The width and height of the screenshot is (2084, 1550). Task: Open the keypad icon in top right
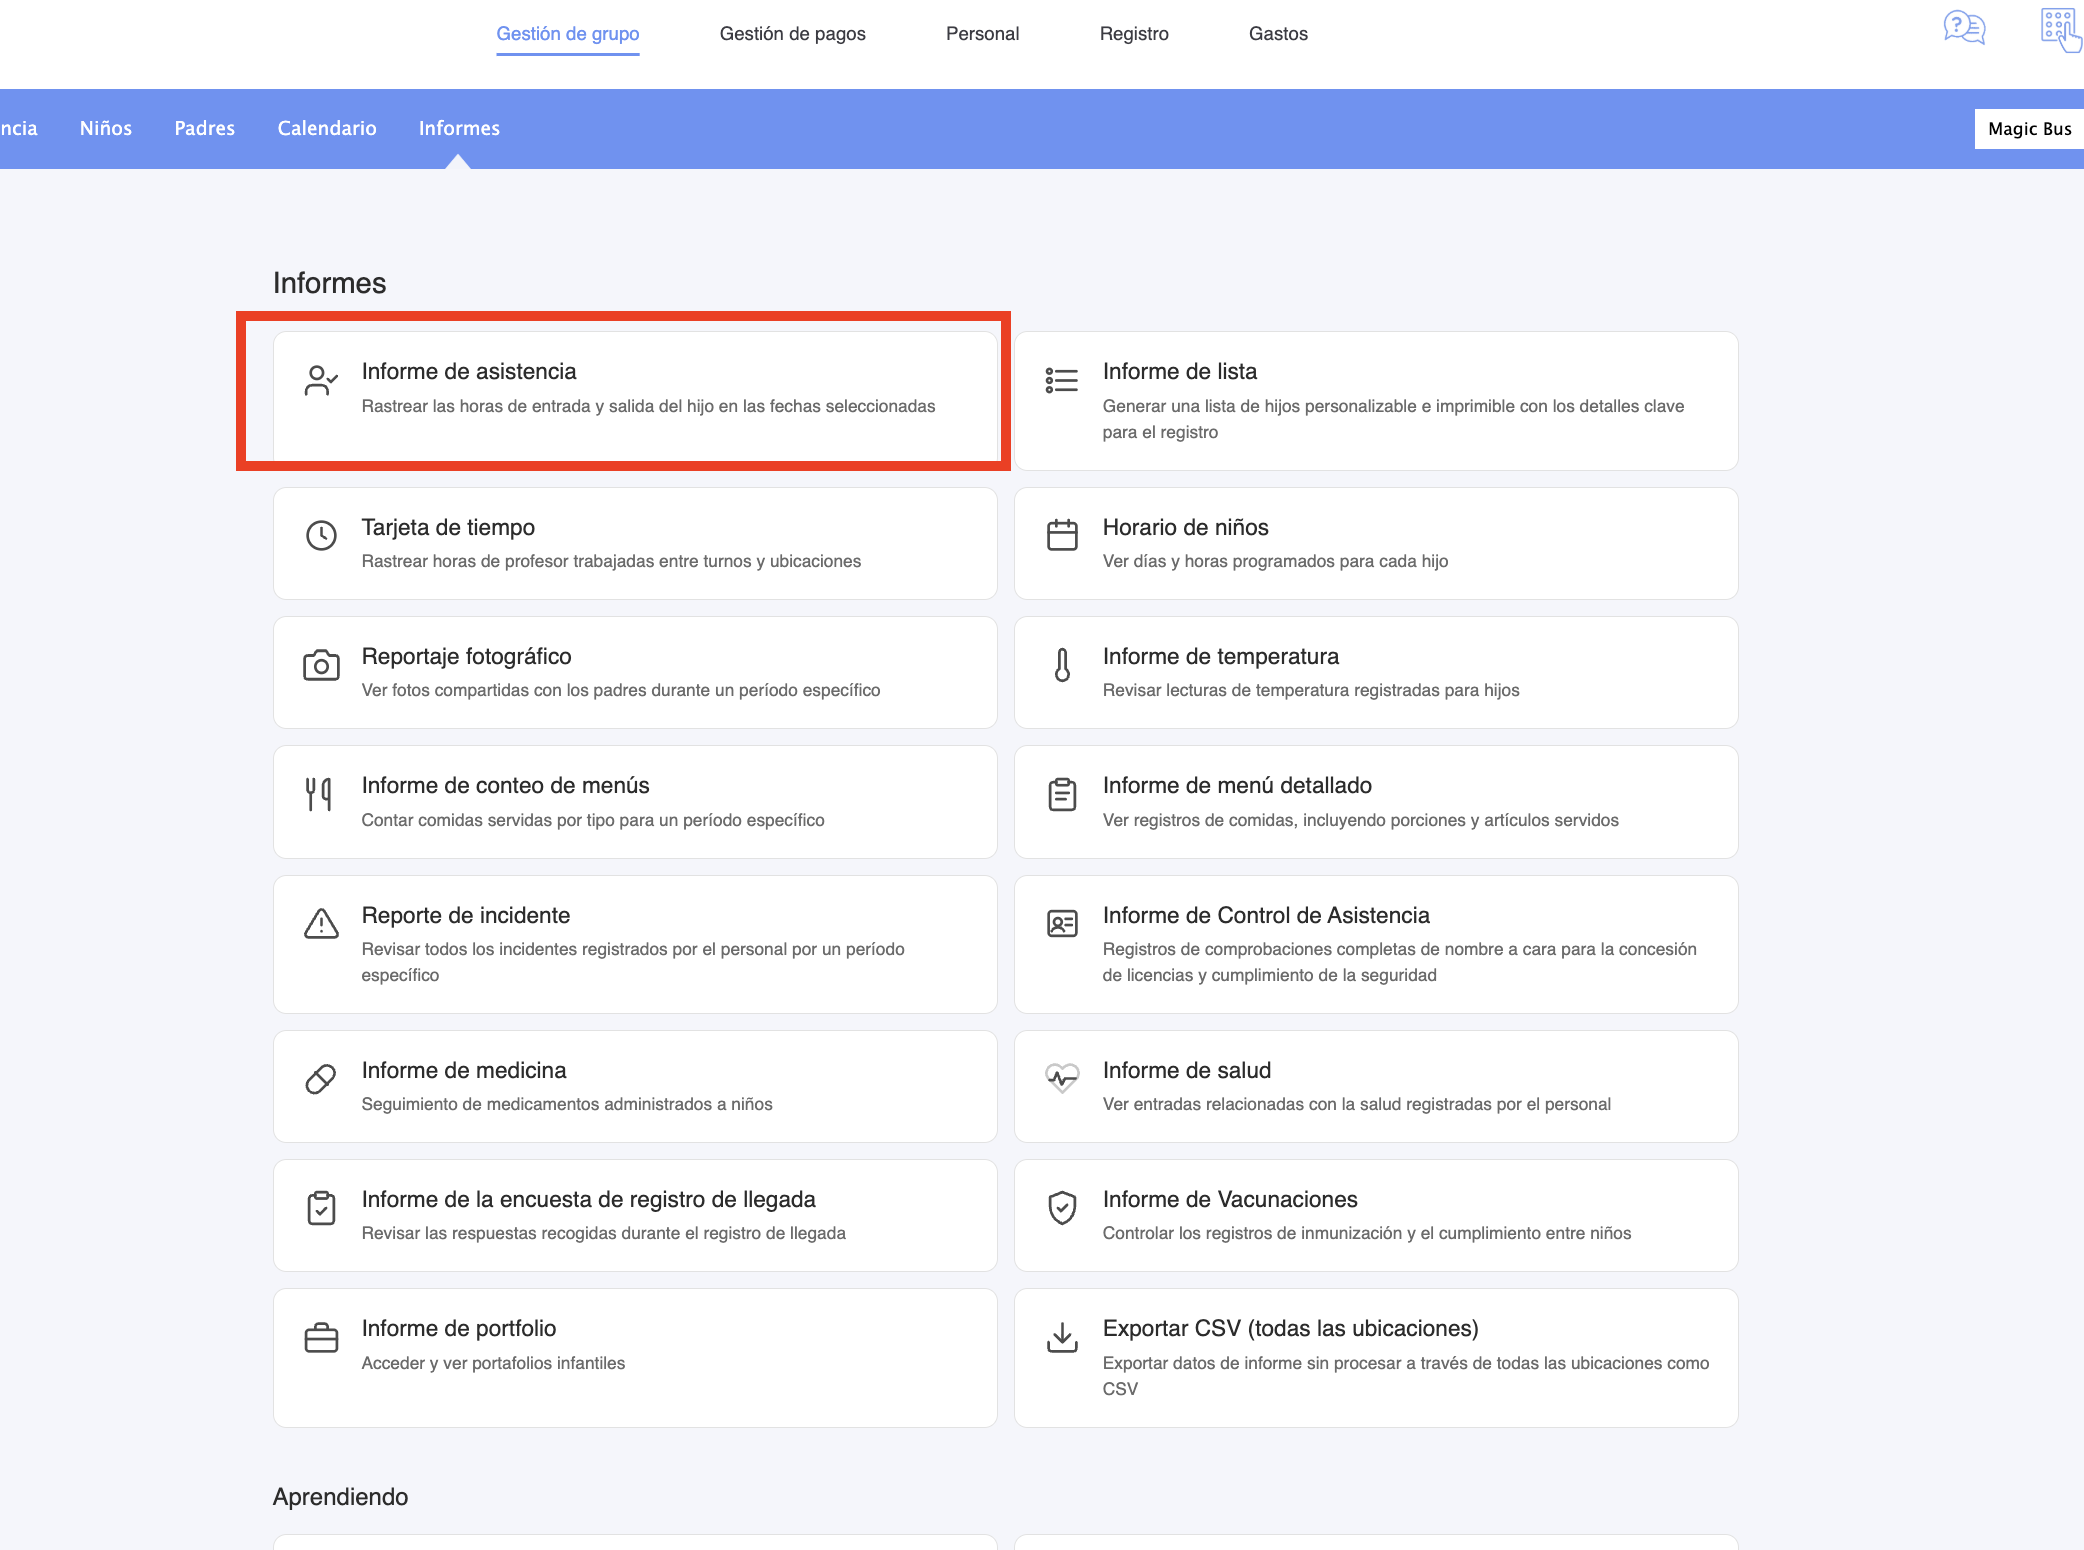[x=2060, y=29]
